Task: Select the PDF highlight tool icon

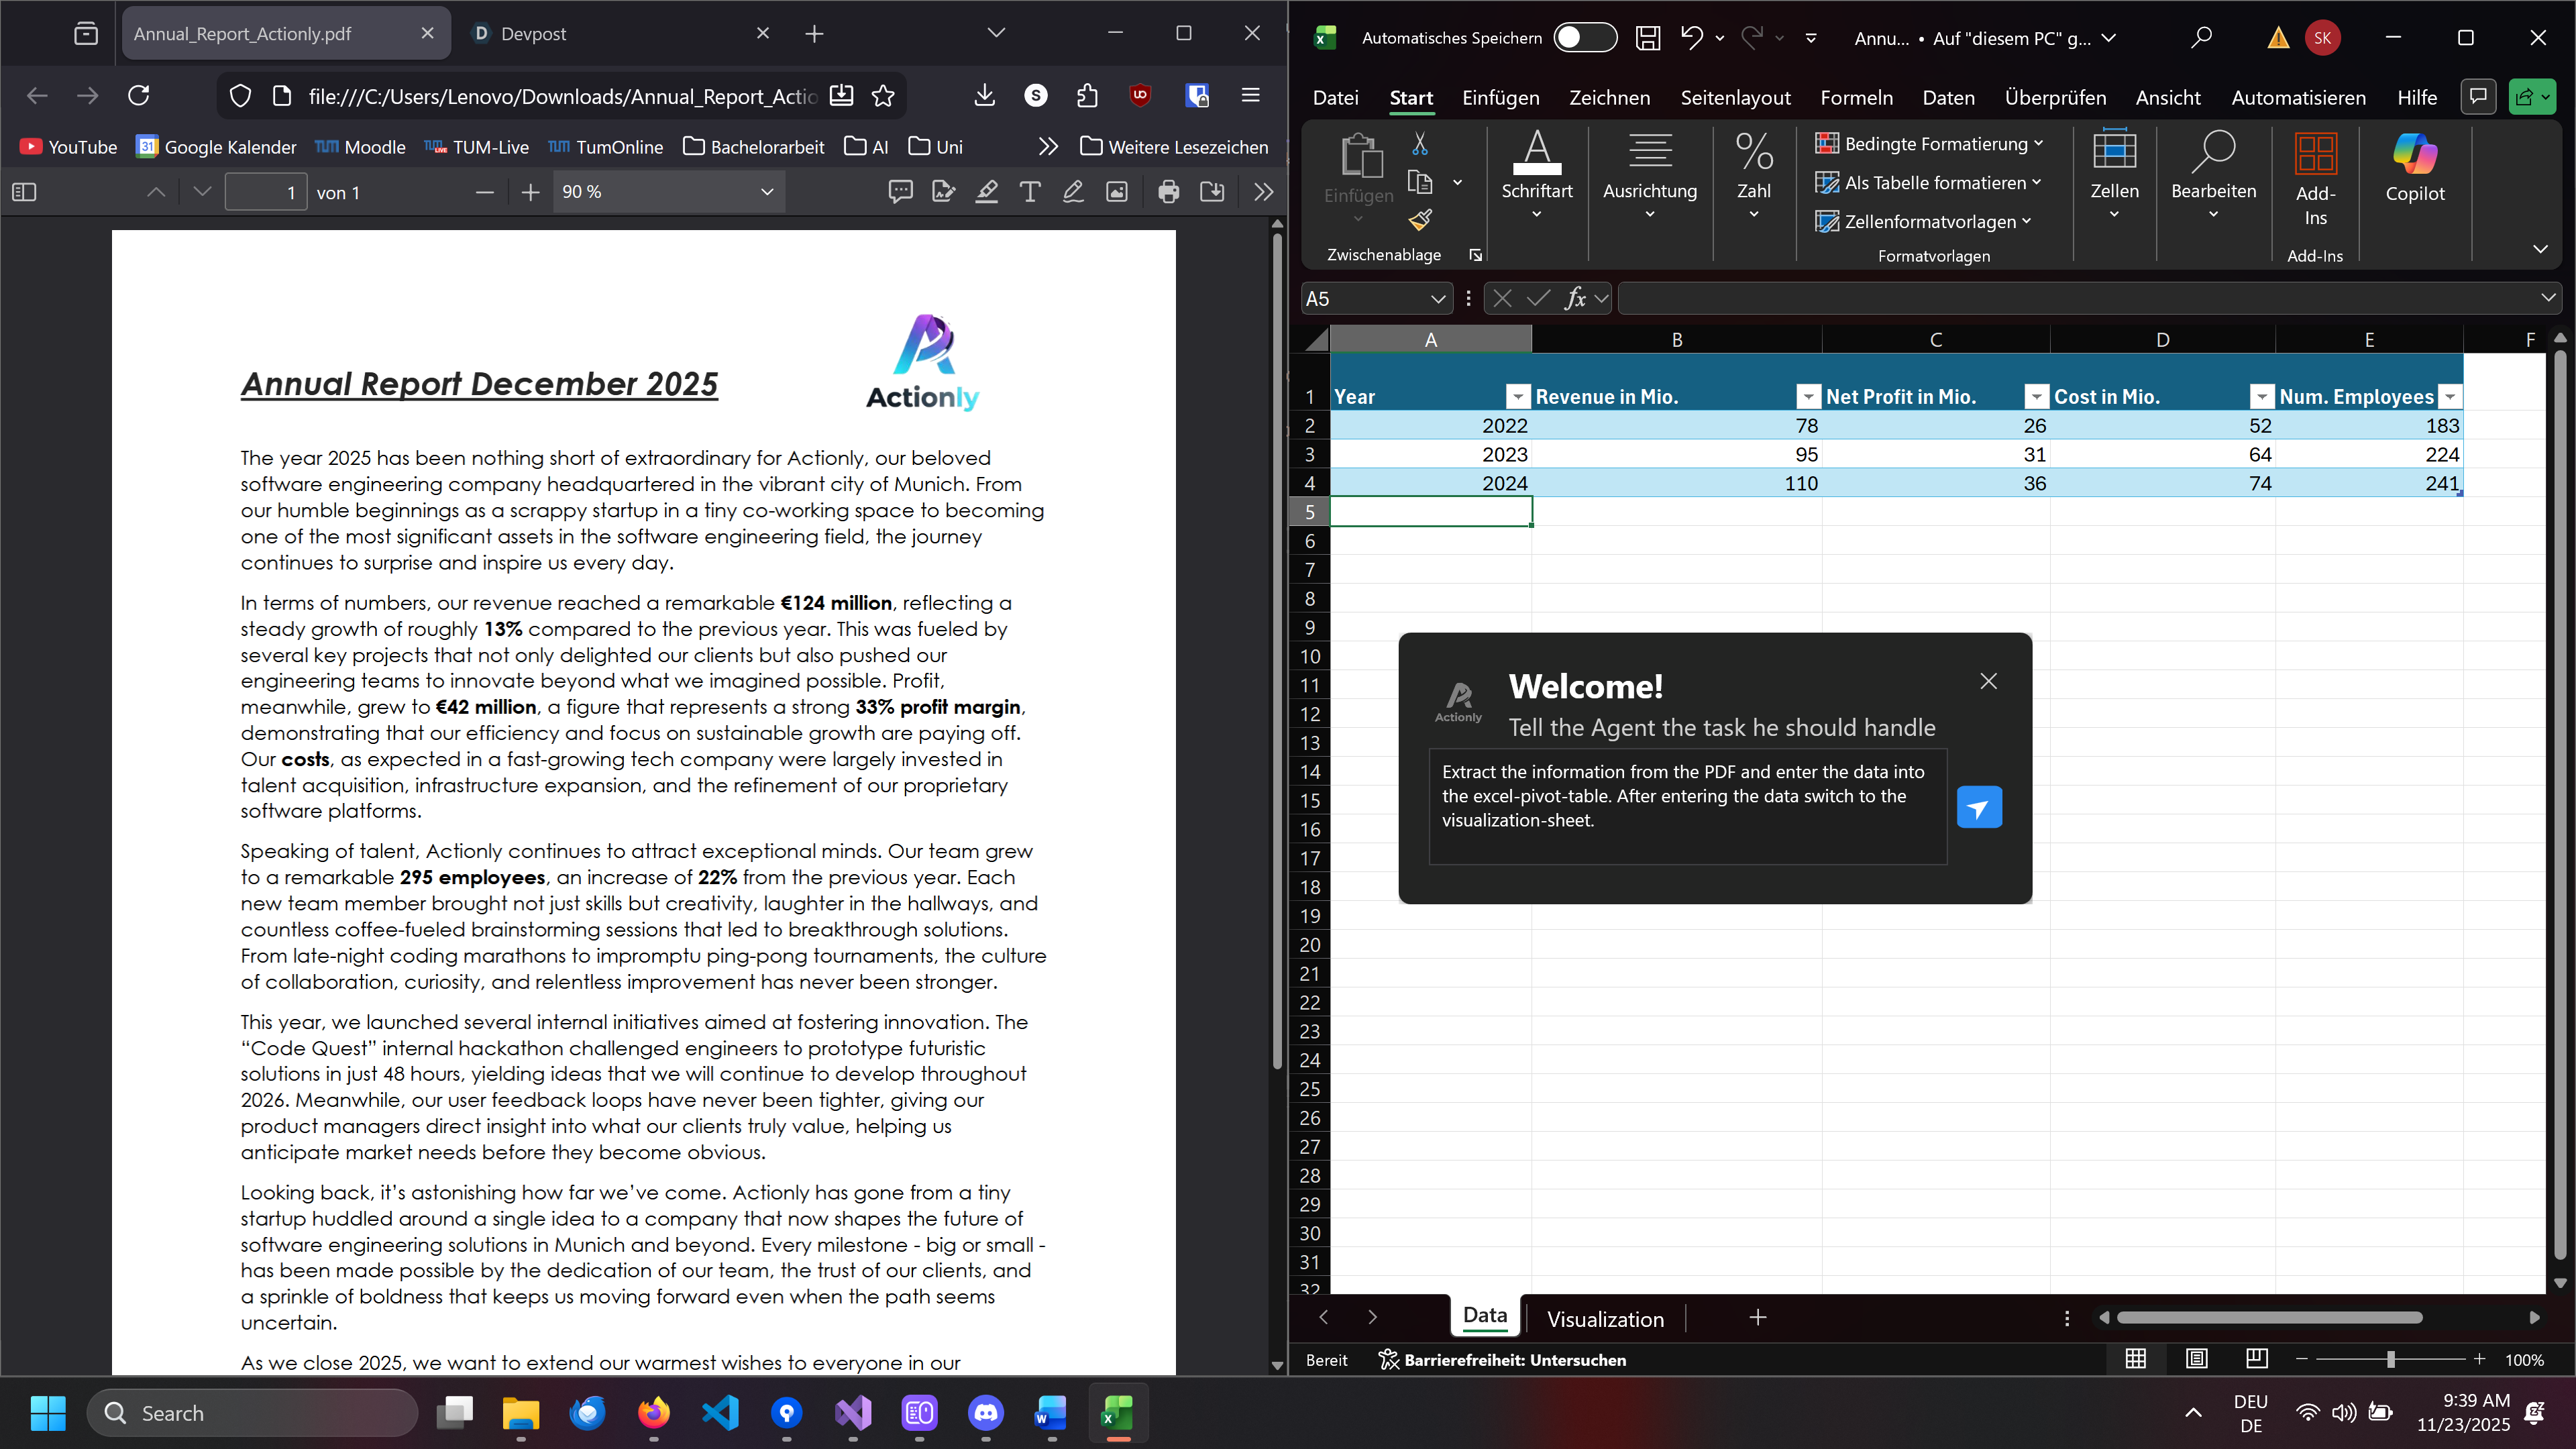Action: [987, 192]
